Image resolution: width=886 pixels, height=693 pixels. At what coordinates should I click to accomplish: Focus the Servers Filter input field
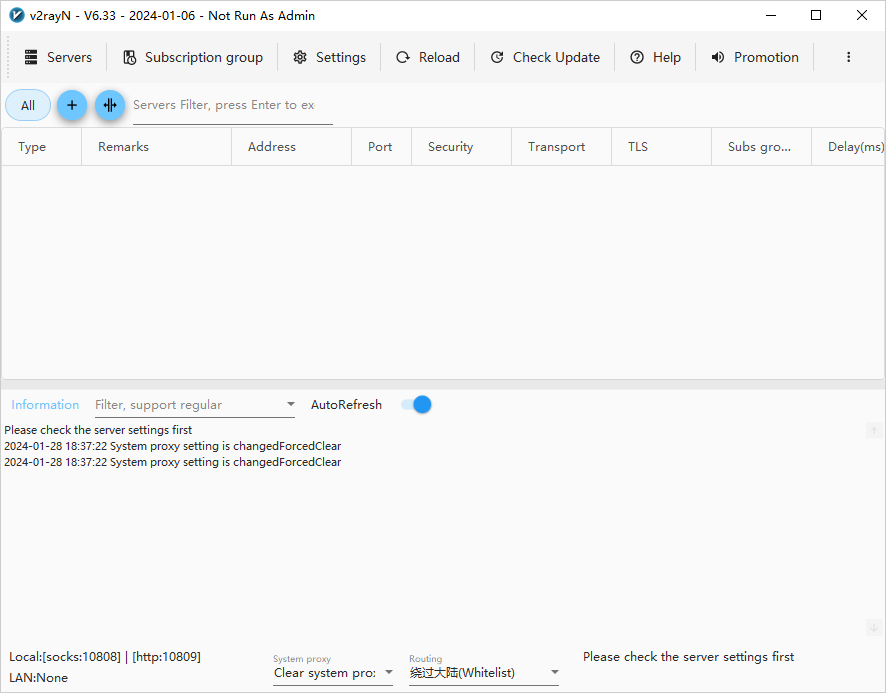click(232, 106)
